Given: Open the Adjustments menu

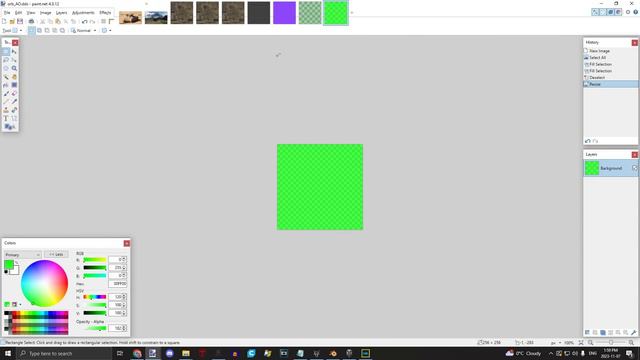Looking at the screenshot, I should tap(83, 13).
